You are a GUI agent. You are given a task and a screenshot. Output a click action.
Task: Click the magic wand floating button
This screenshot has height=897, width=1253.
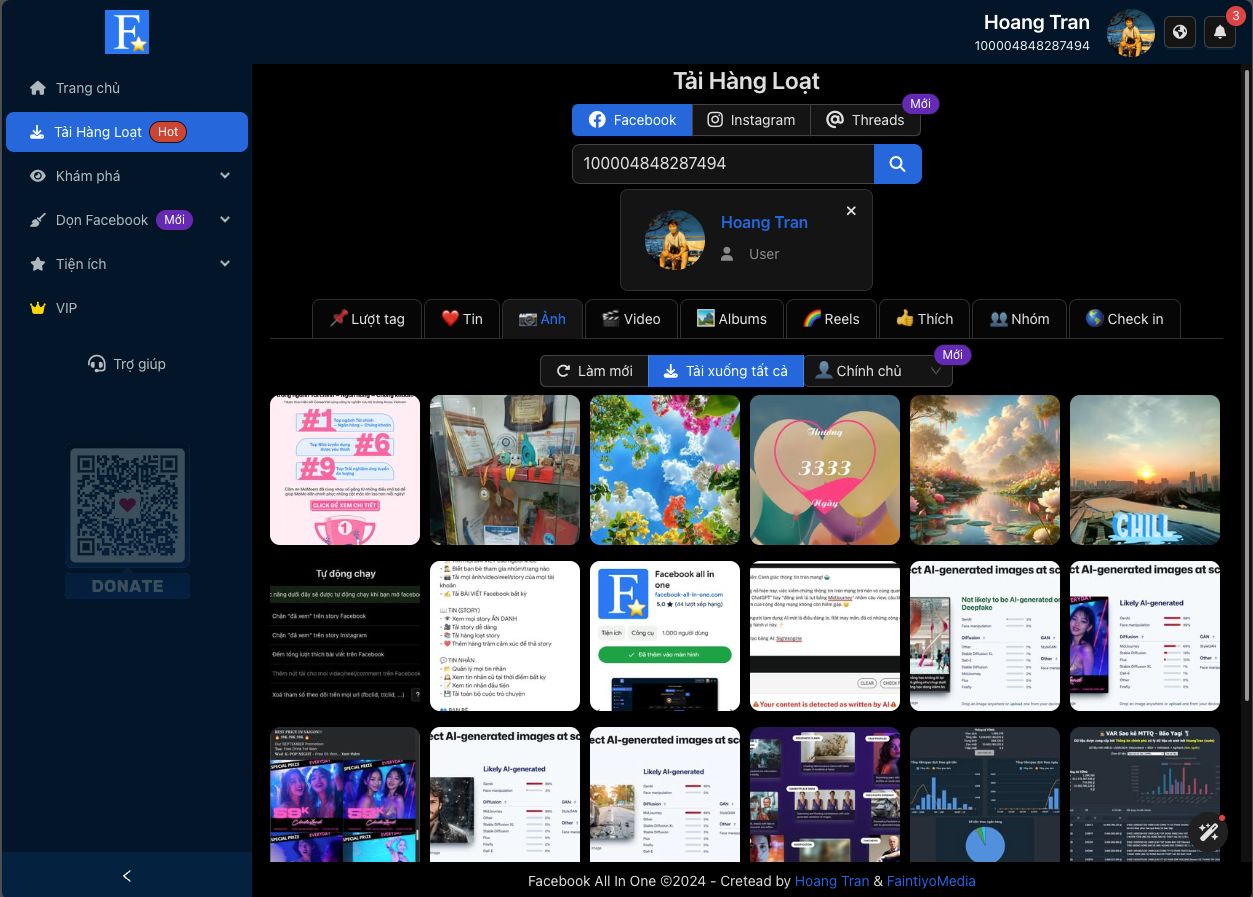click(x=1208, y=832)
